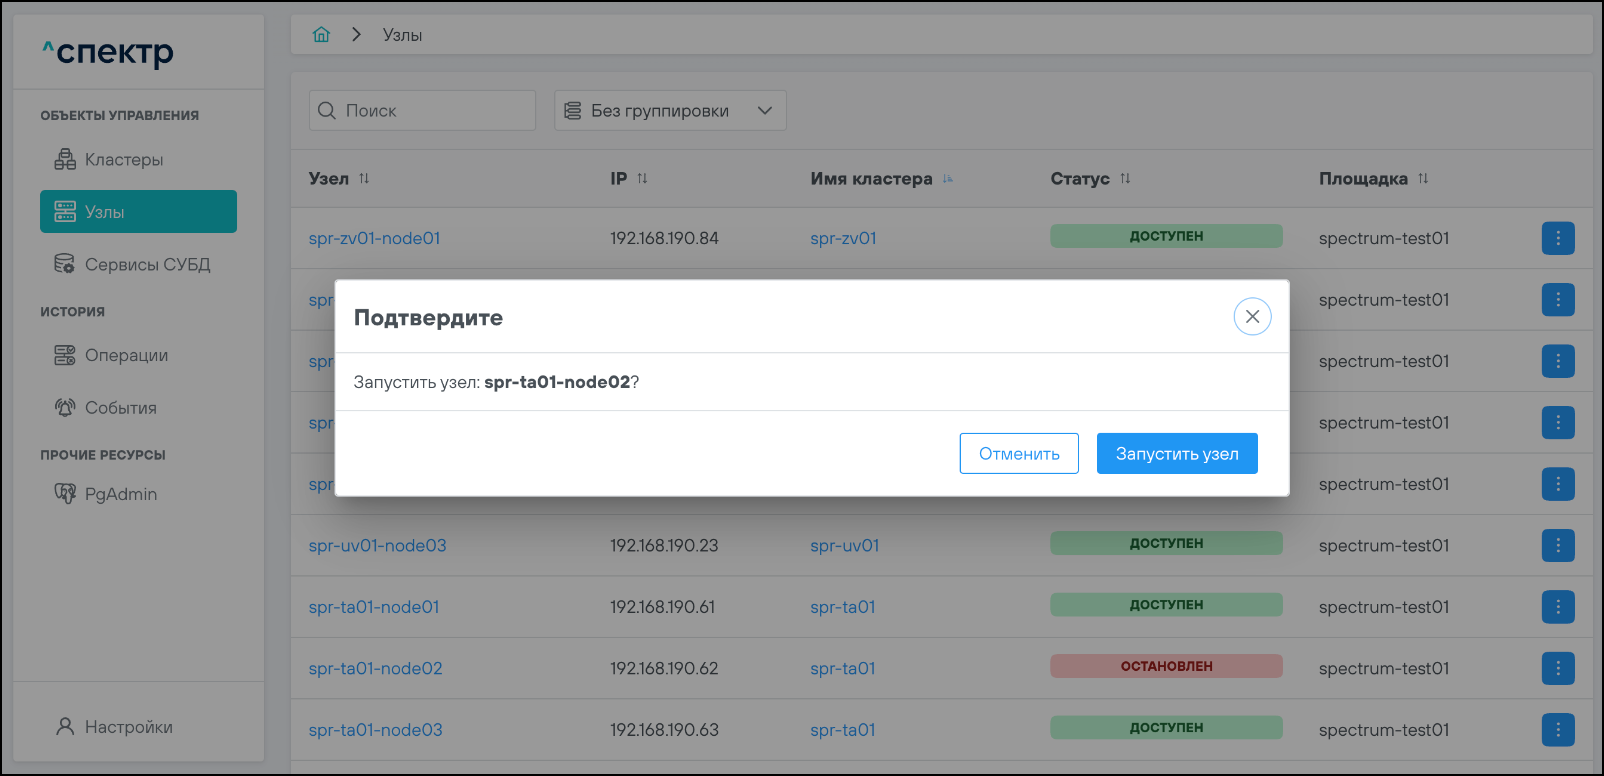Confirm with the Запустить узел button
1604x776 pixels.
[x=1176, y=454]
